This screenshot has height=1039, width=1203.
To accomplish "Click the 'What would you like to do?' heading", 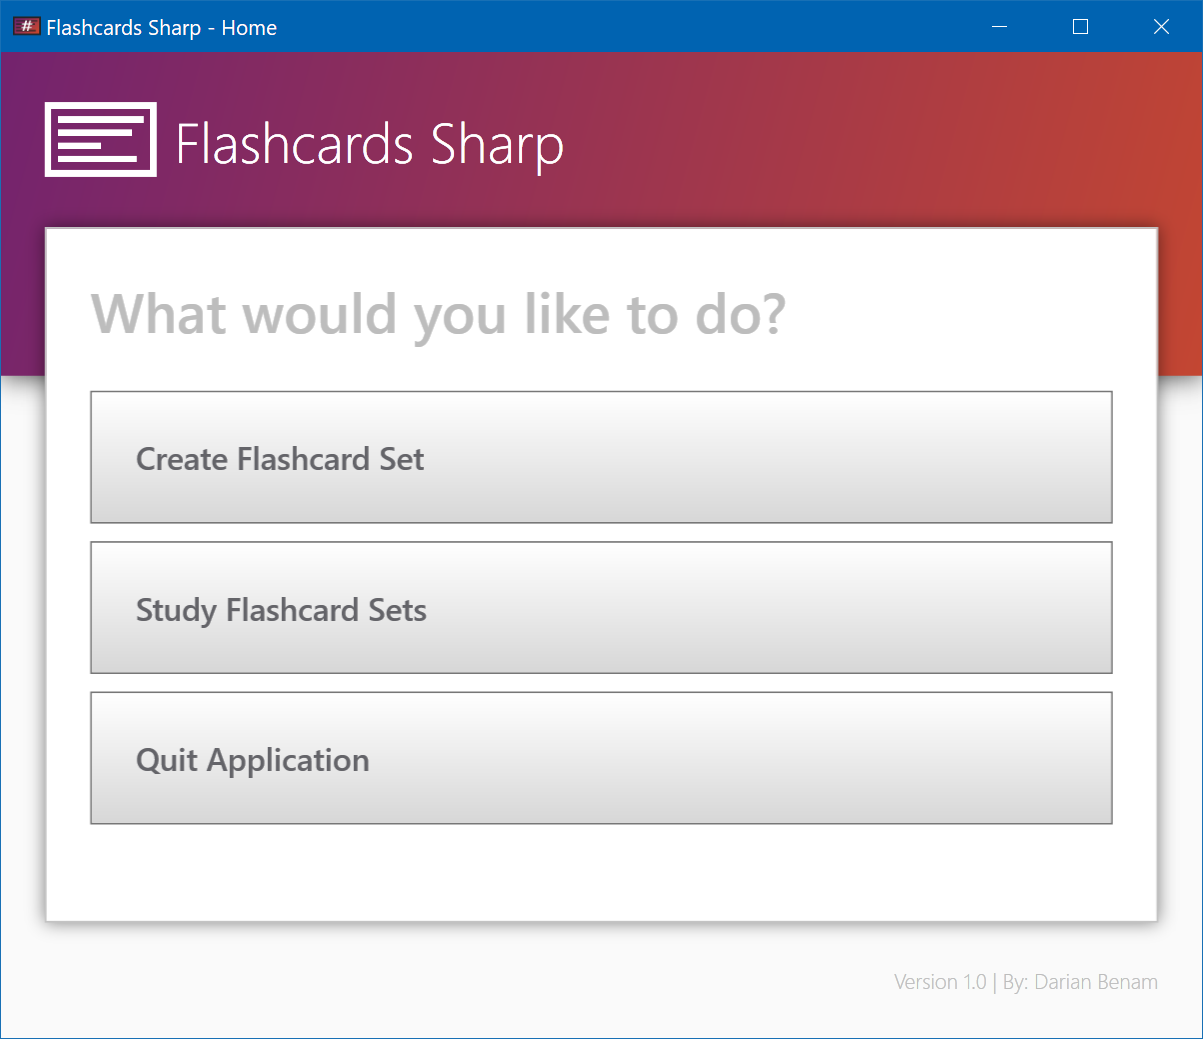I will pos(439,315).
